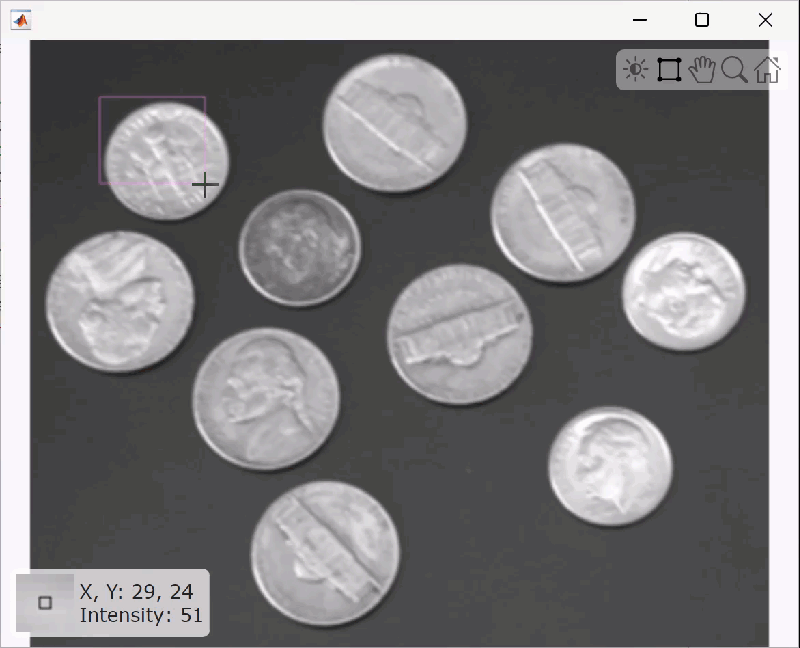Screen dimensions: 800x648
Task: Click the MATLAB logo in the title bar
Action: click(20, 20)
